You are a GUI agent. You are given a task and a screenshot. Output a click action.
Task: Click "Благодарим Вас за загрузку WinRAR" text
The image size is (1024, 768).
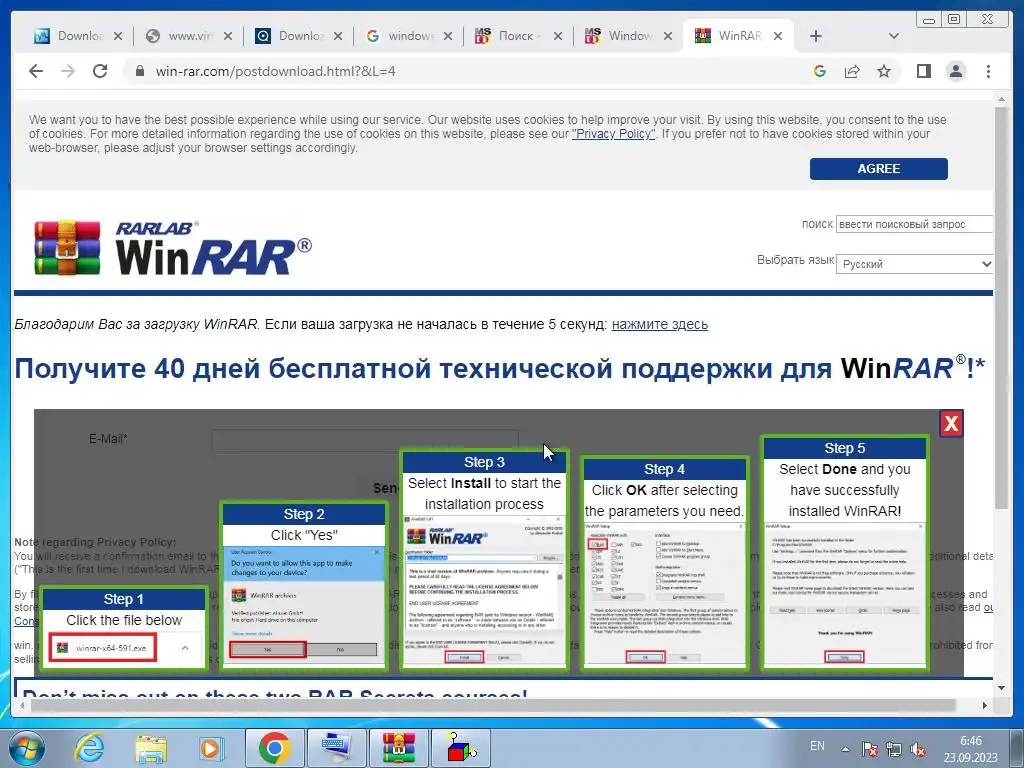pyautogui.click(x=136, y=325)
